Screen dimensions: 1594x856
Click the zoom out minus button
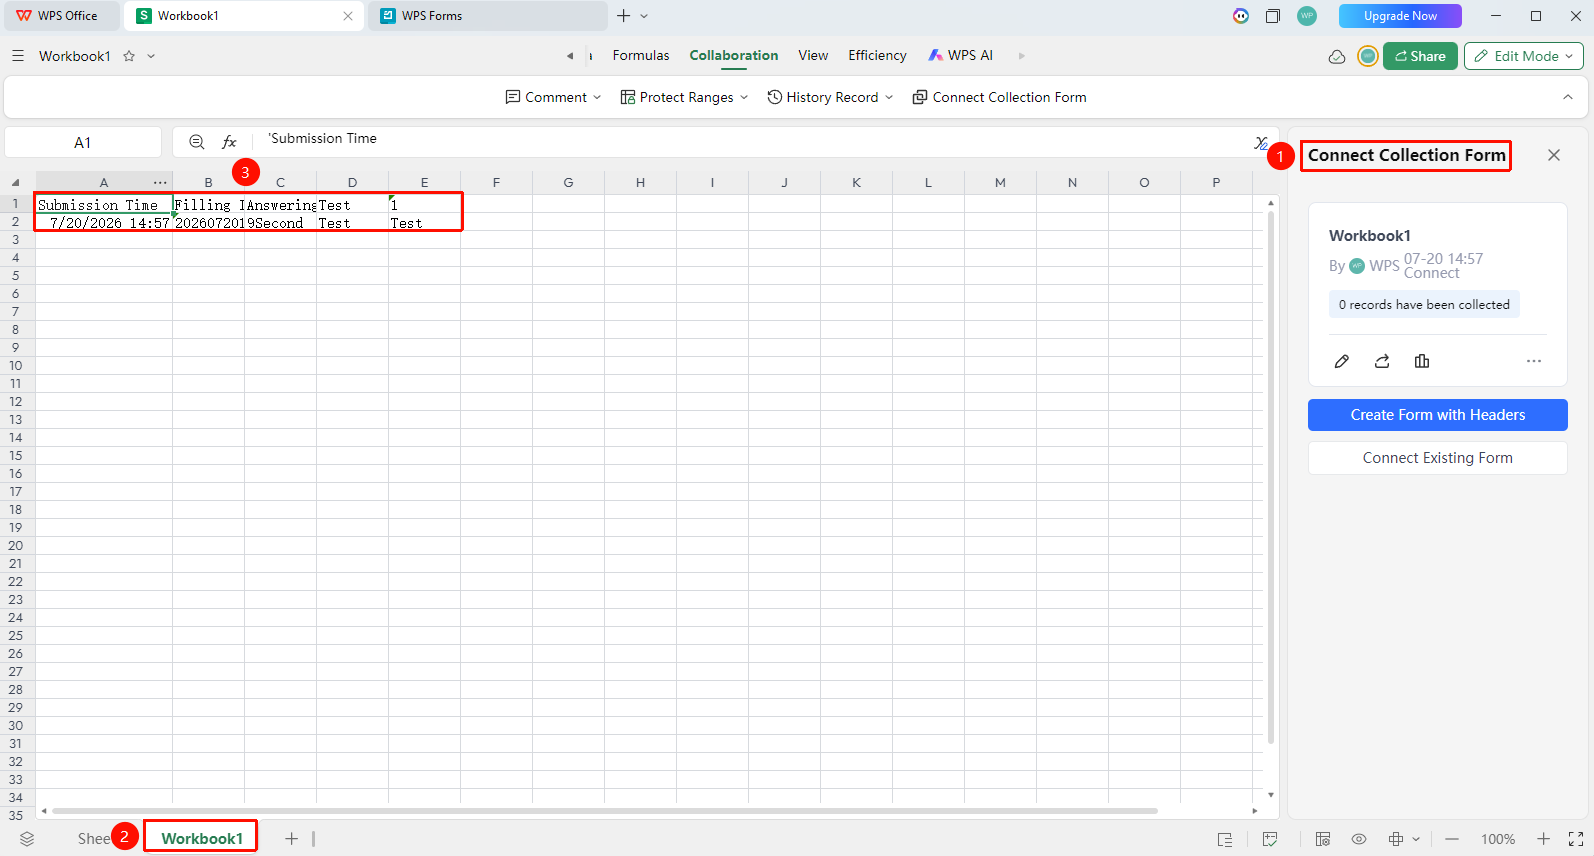click(1452, 839)
